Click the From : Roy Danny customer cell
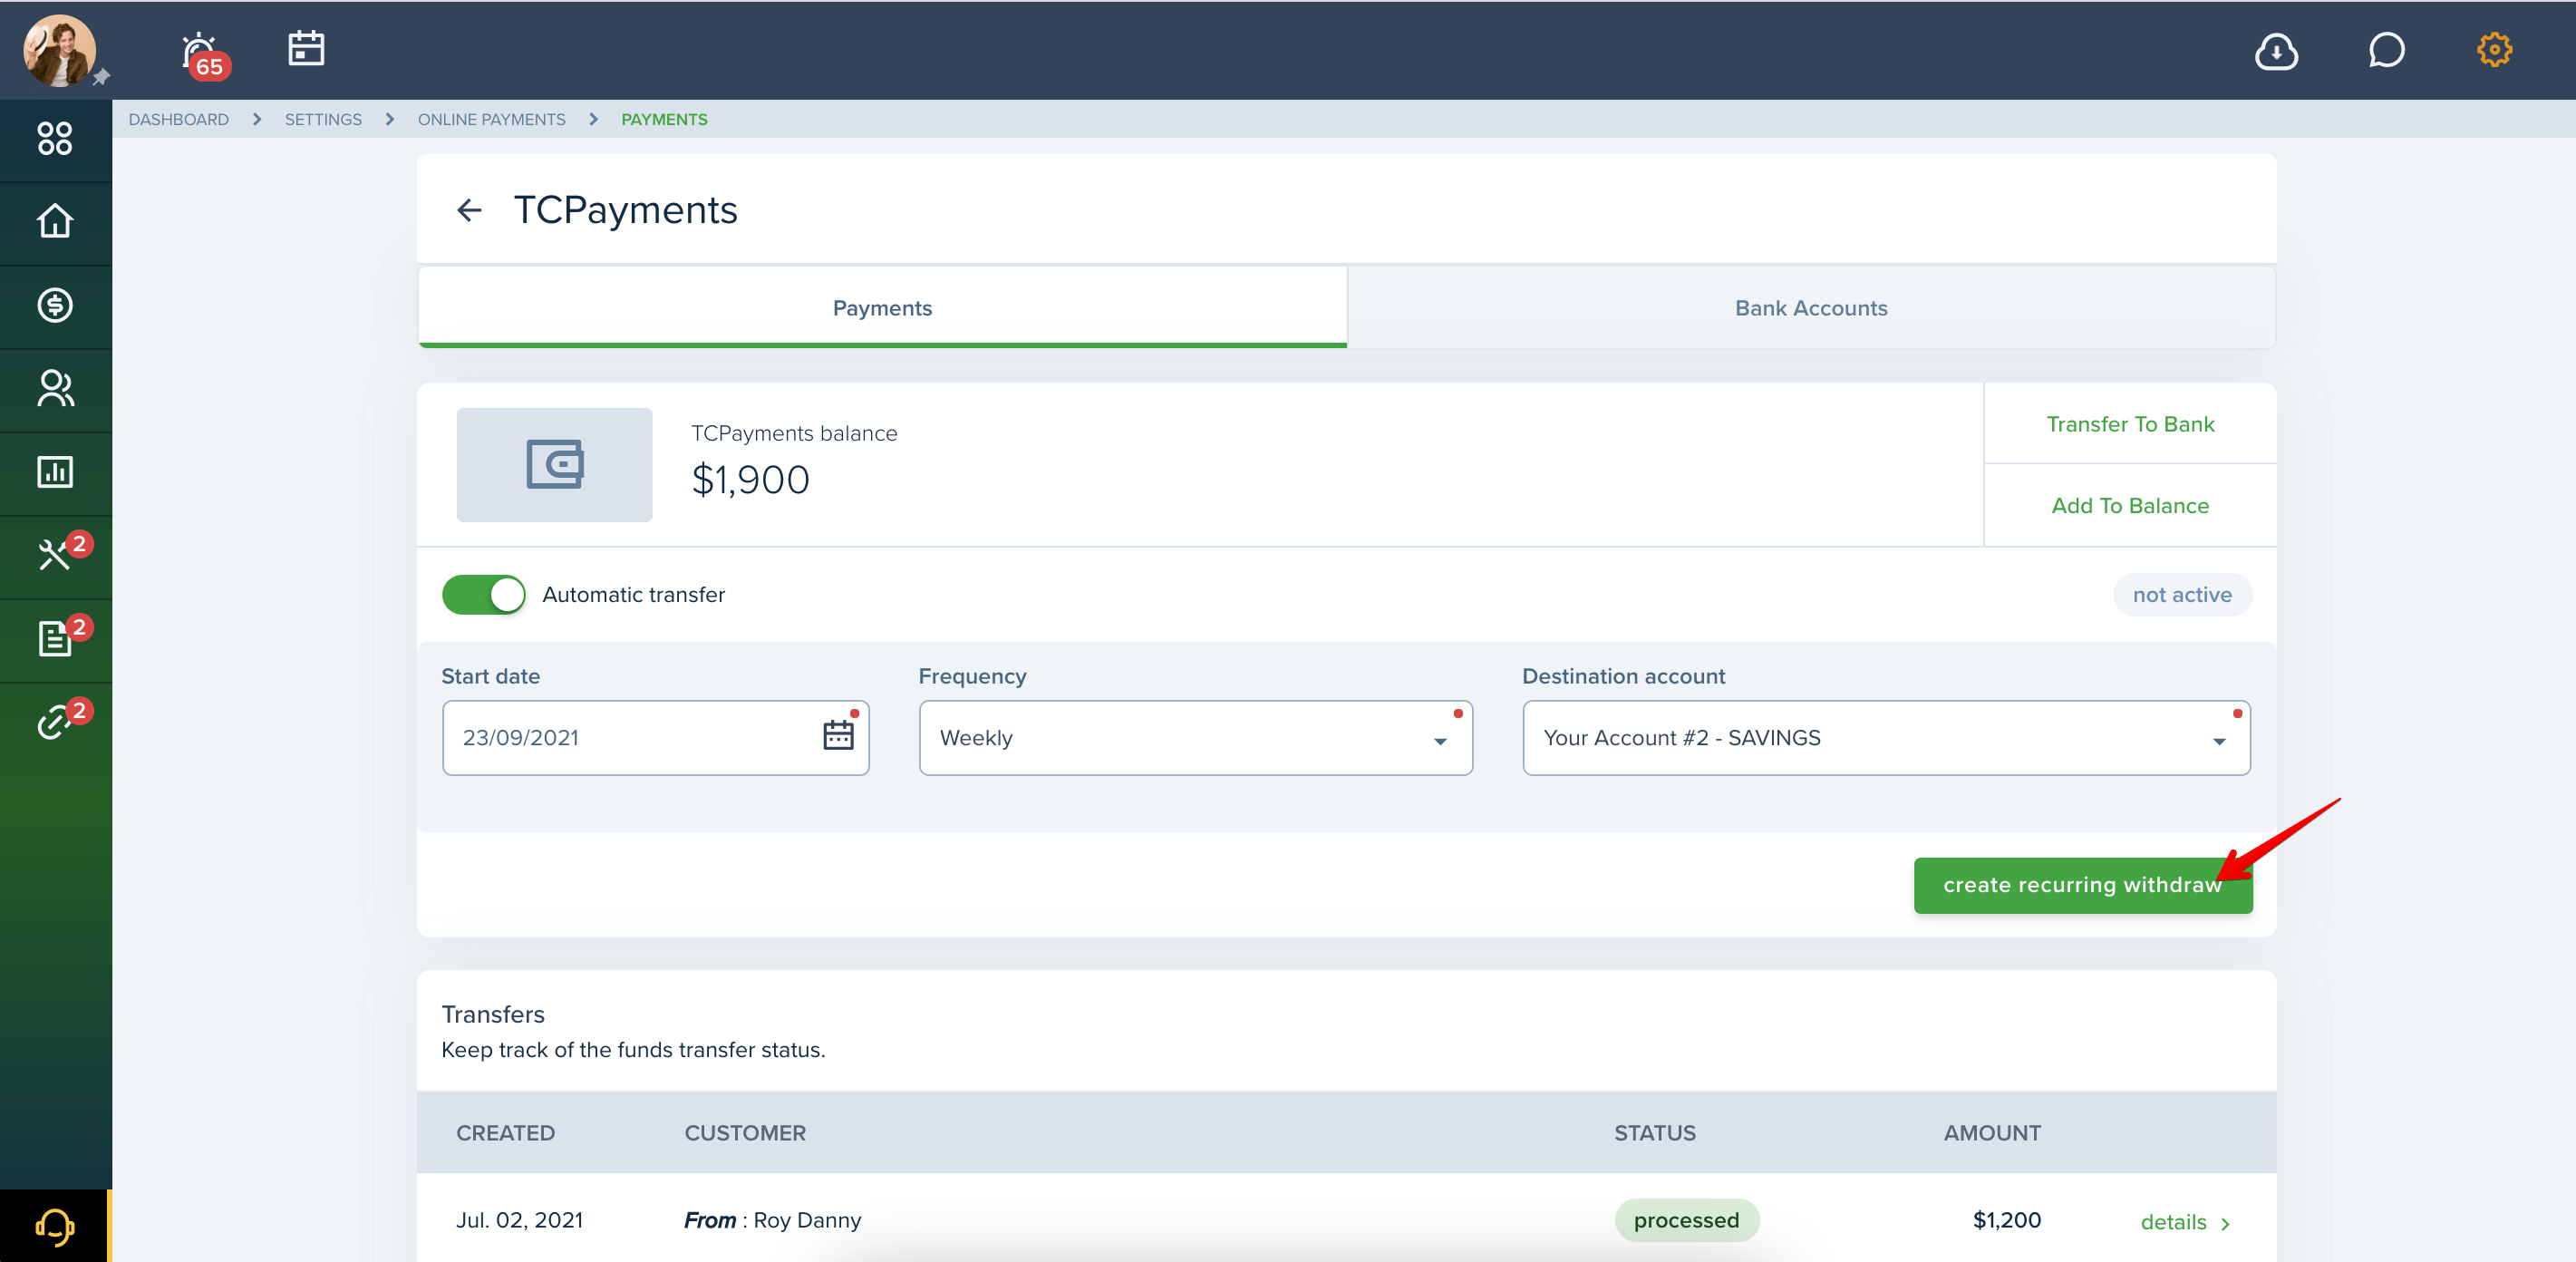This screenshot has width=2576, height=1262. [772, 1220]
